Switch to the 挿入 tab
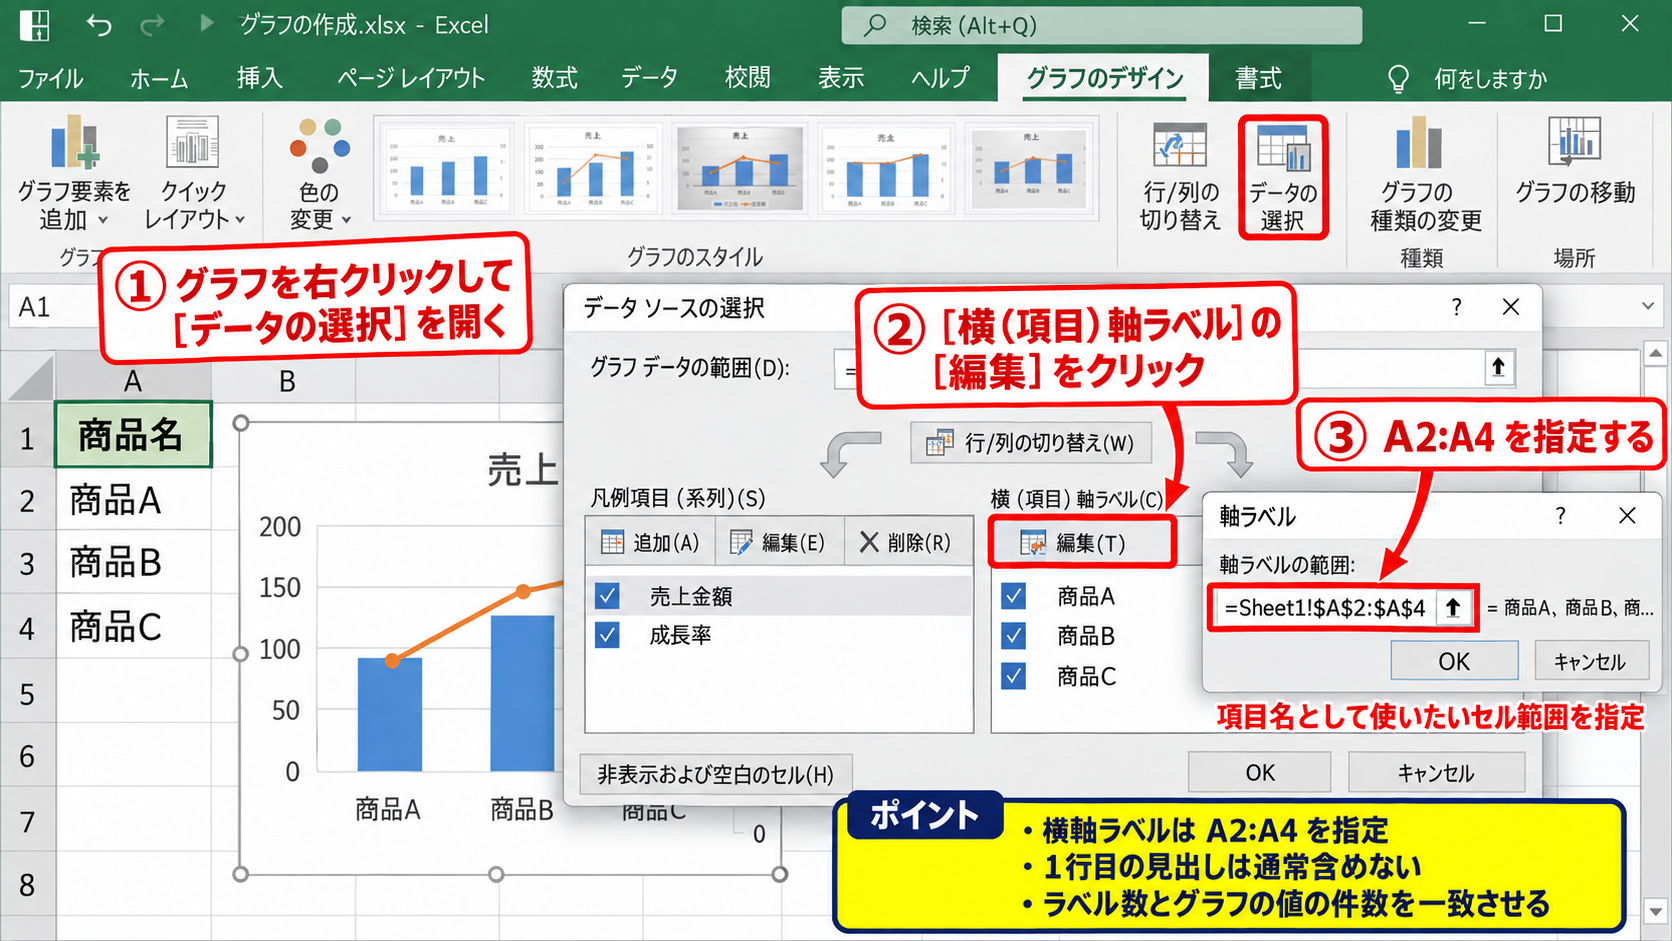Image resolution: width=1672 pixels, height=941 pixels. (x=260, y=78)
